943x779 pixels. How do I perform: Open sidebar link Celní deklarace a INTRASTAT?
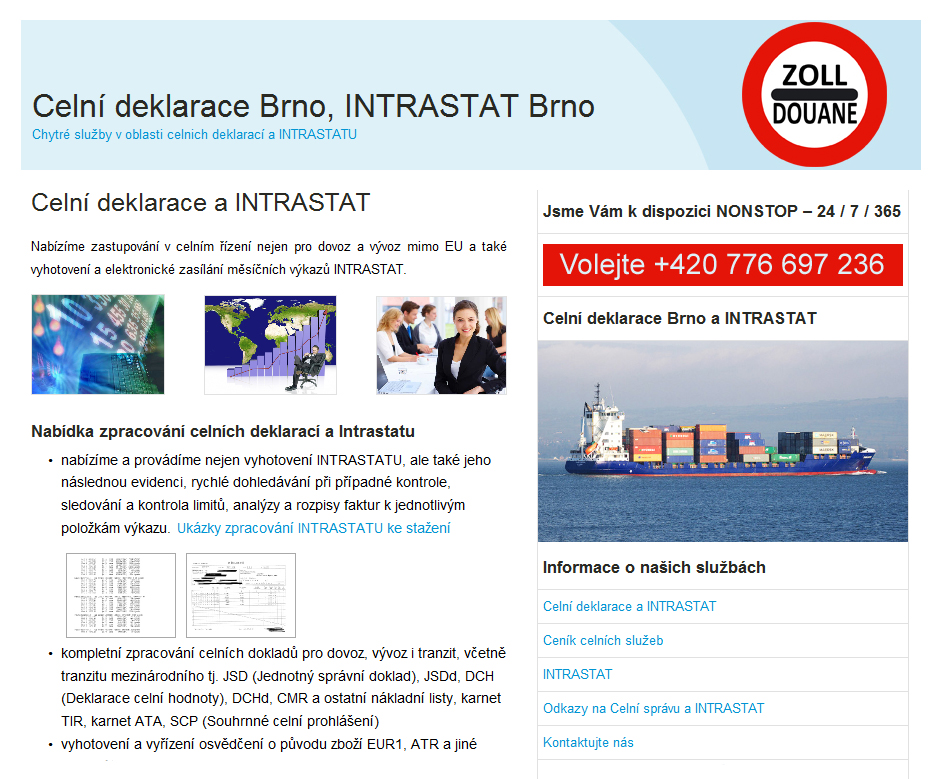point(629,606)
